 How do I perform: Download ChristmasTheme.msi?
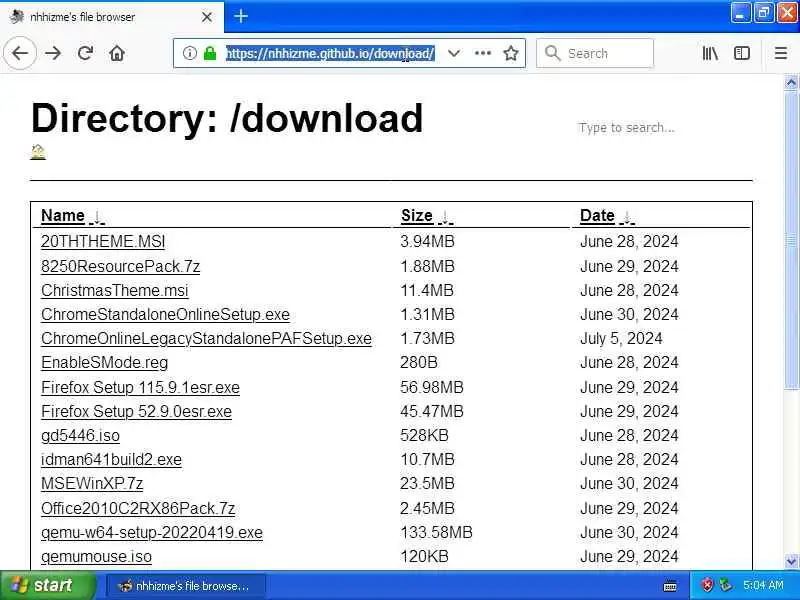[115, 290]
